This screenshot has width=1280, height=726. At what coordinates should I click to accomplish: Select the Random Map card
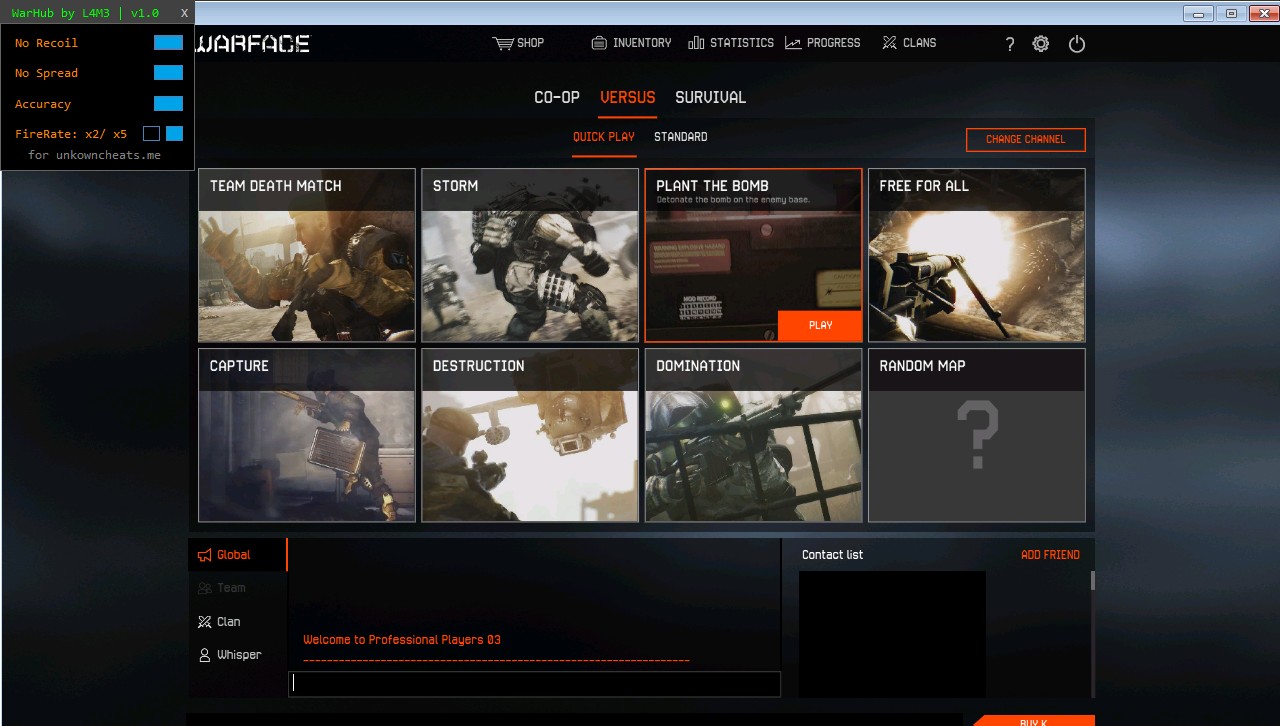pyautogui.click(x=977, y=435)
